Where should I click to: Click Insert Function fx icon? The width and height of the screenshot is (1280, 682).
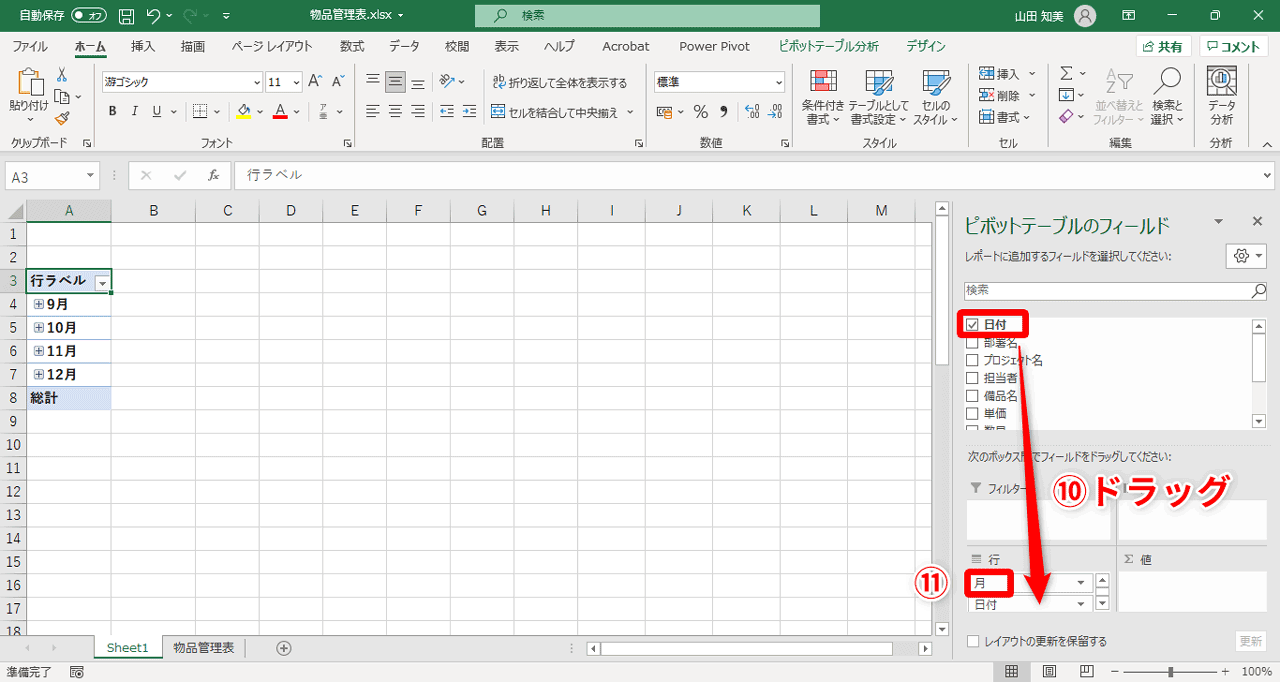click(x=213, y=175)
